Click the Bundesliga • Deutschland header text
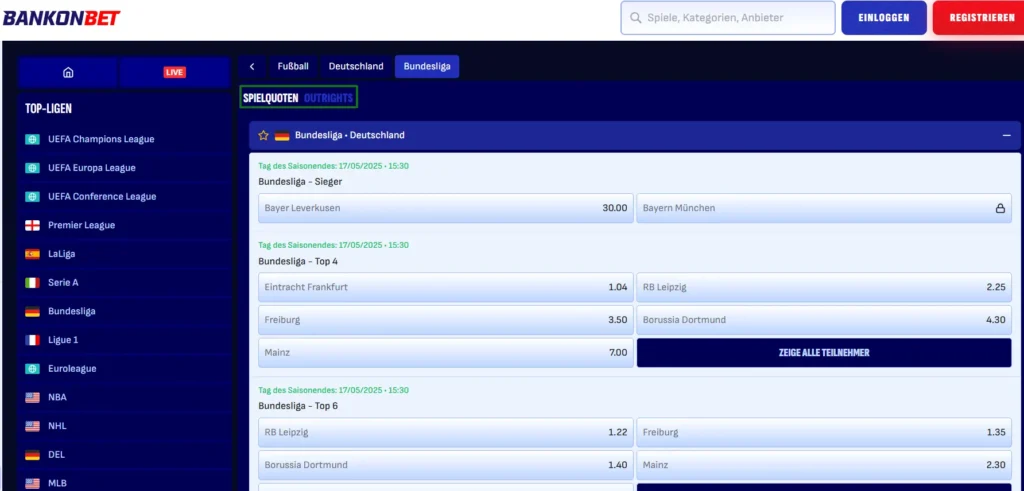 tap(349, 136)
